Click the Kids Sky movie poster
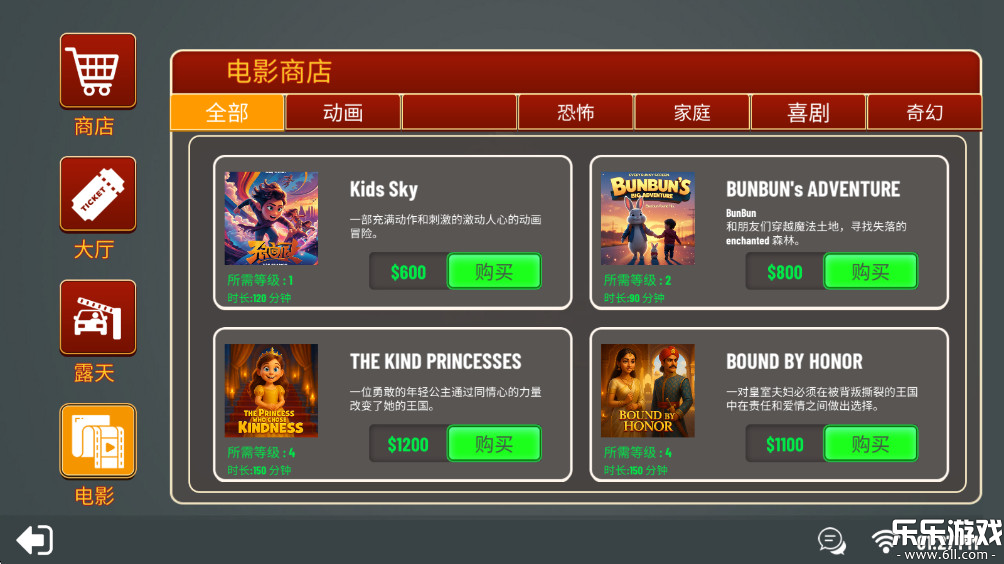 [271, 218]
